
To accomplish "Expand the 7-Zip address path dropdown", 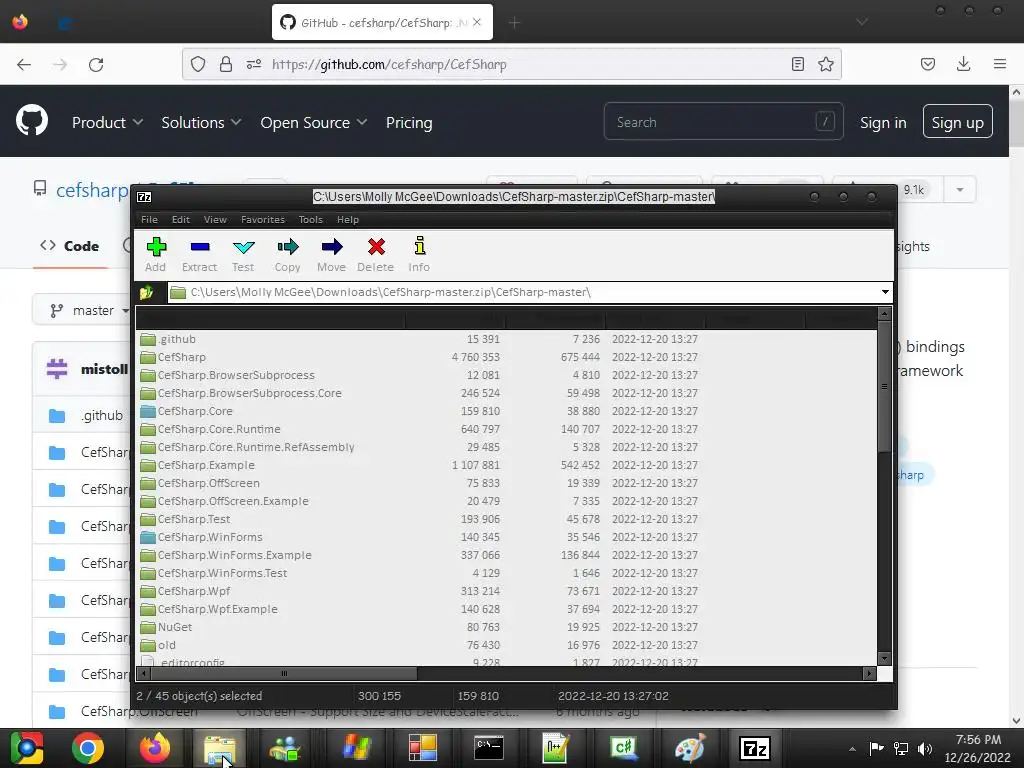I will [885, 292].
